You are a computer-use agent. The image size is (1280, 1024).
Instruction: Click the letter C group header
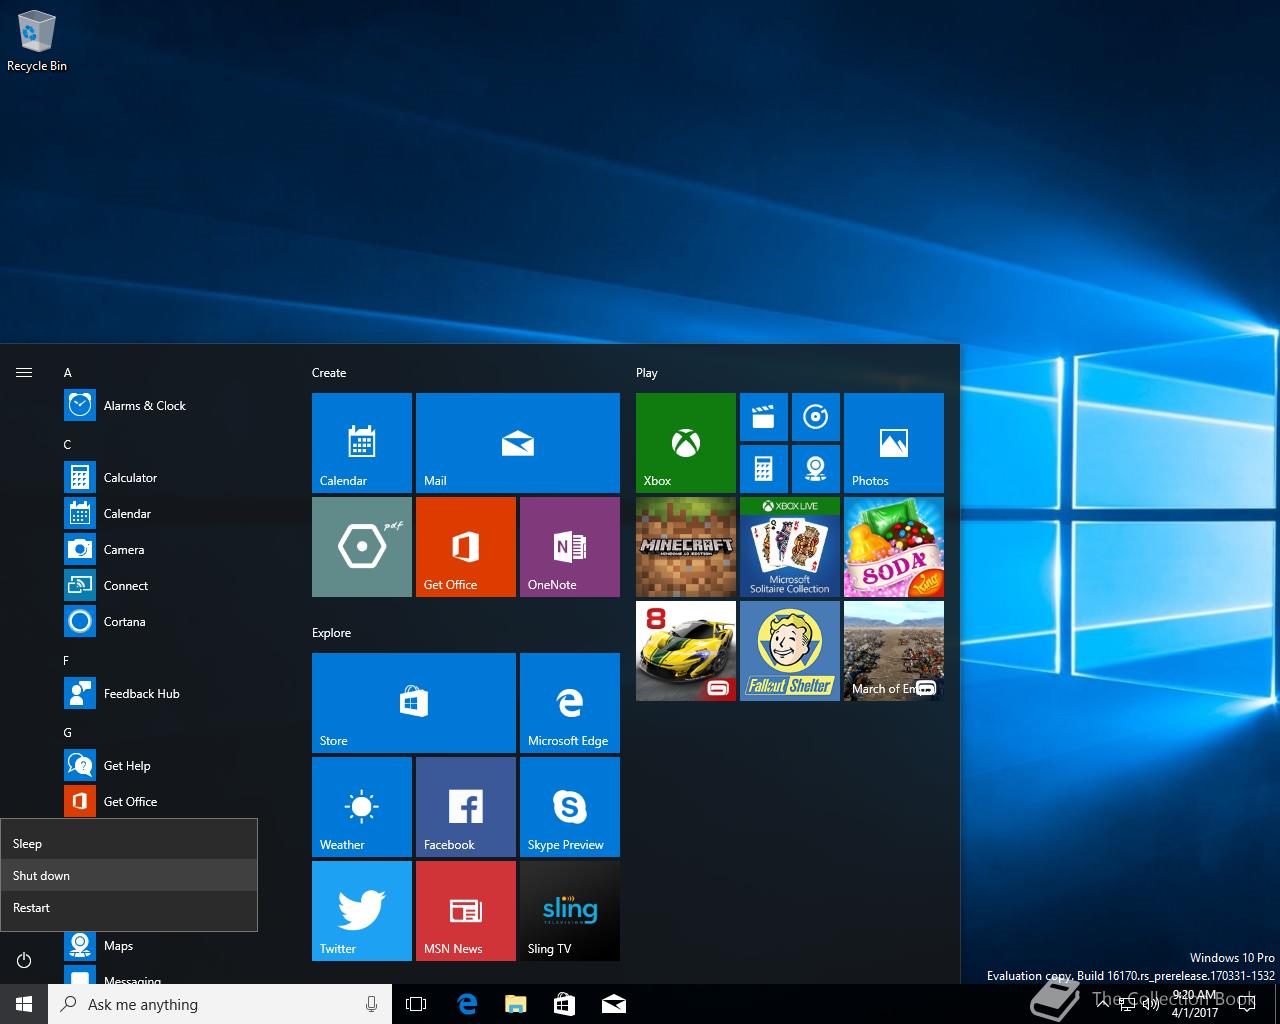[68, 444]
